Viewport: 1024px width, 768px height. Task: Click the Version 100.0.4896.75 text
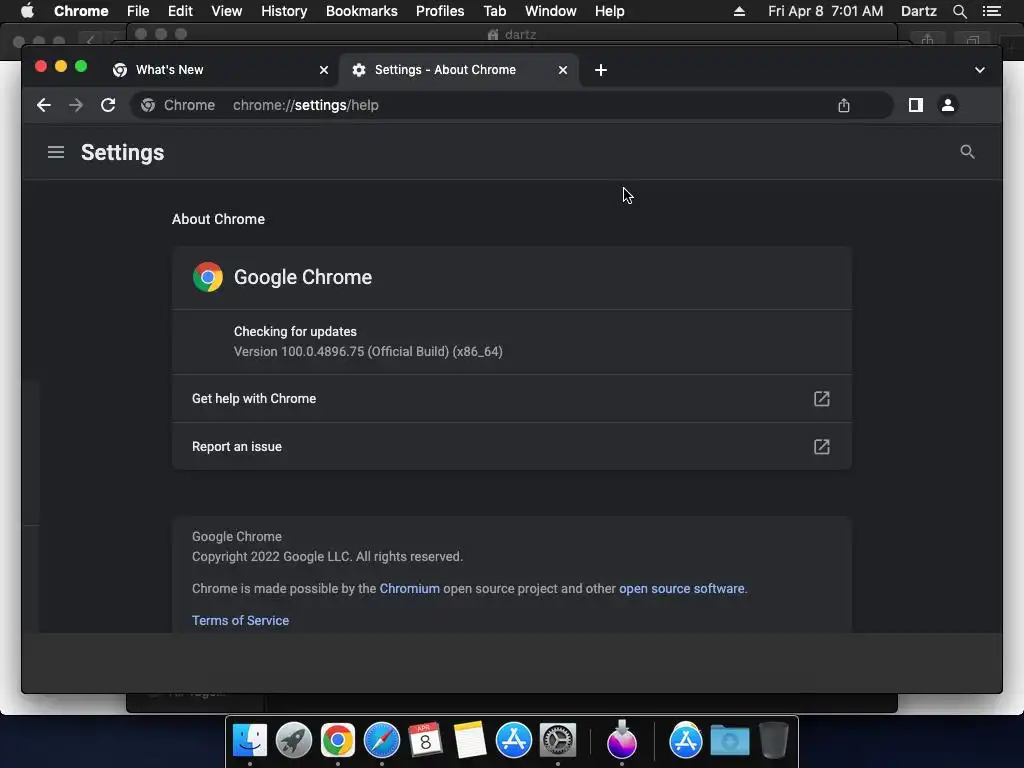368,351
